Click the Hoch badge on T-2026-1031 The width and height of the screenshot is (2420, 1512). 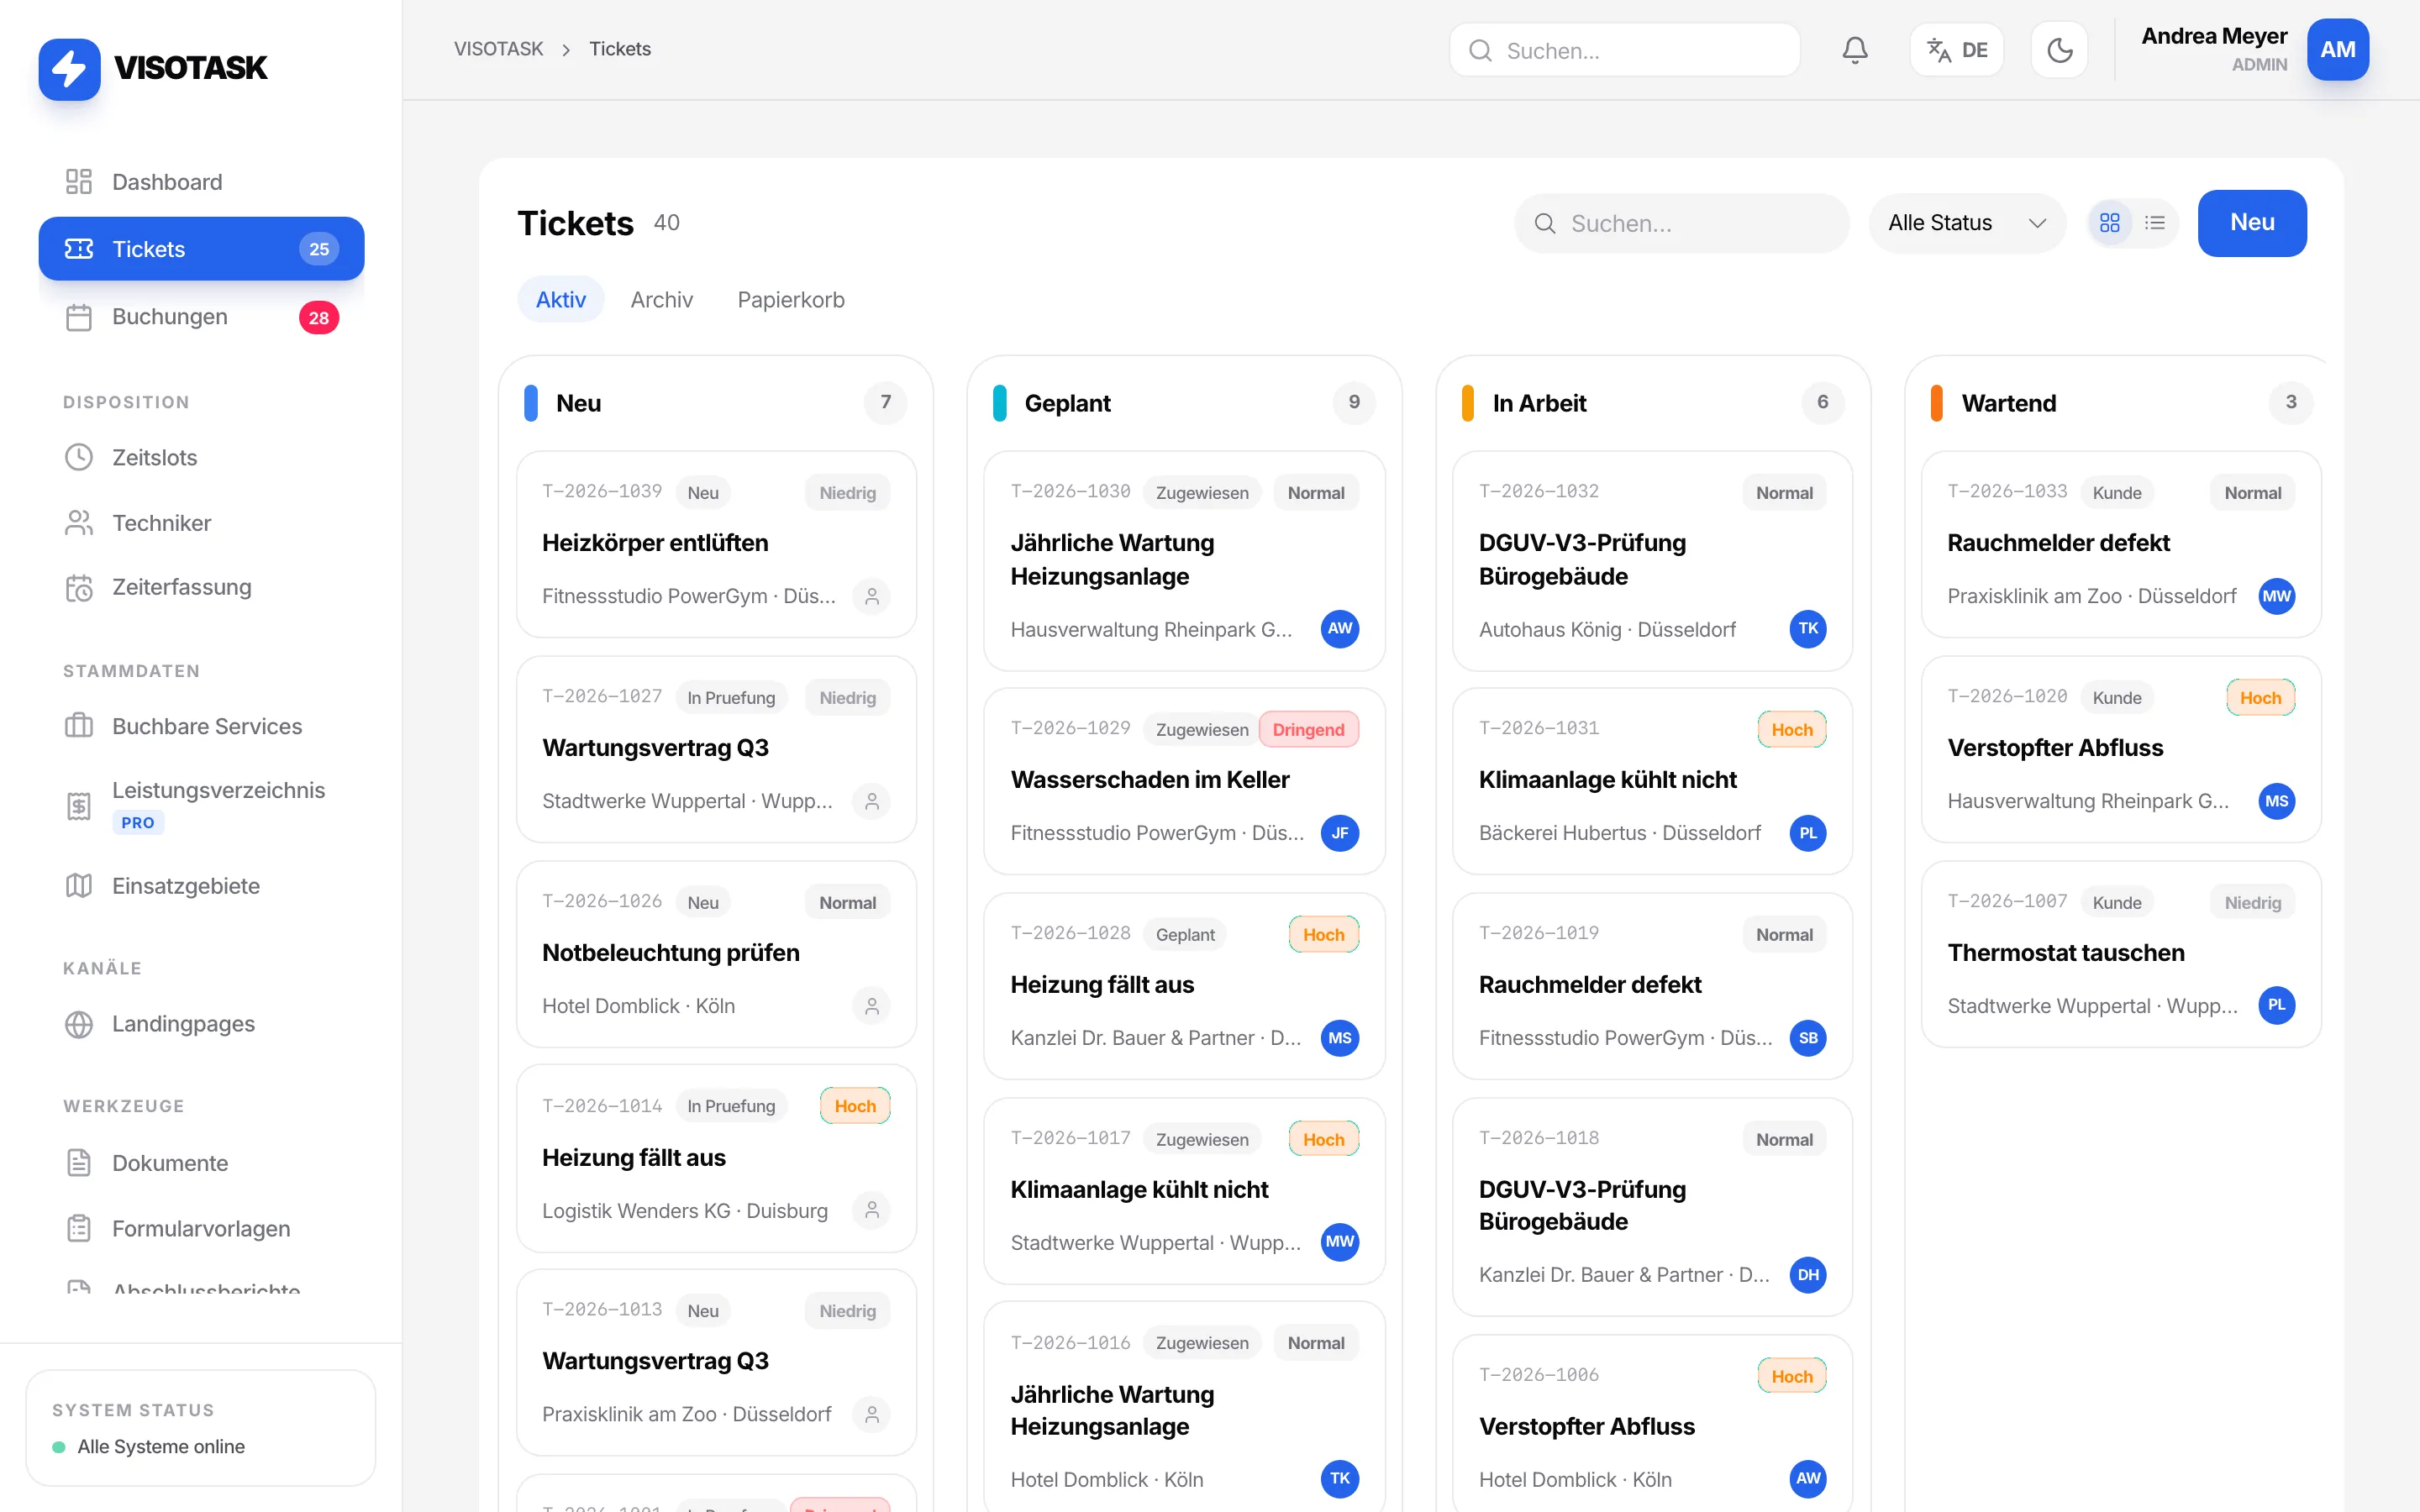click(x=1792, y=730)
